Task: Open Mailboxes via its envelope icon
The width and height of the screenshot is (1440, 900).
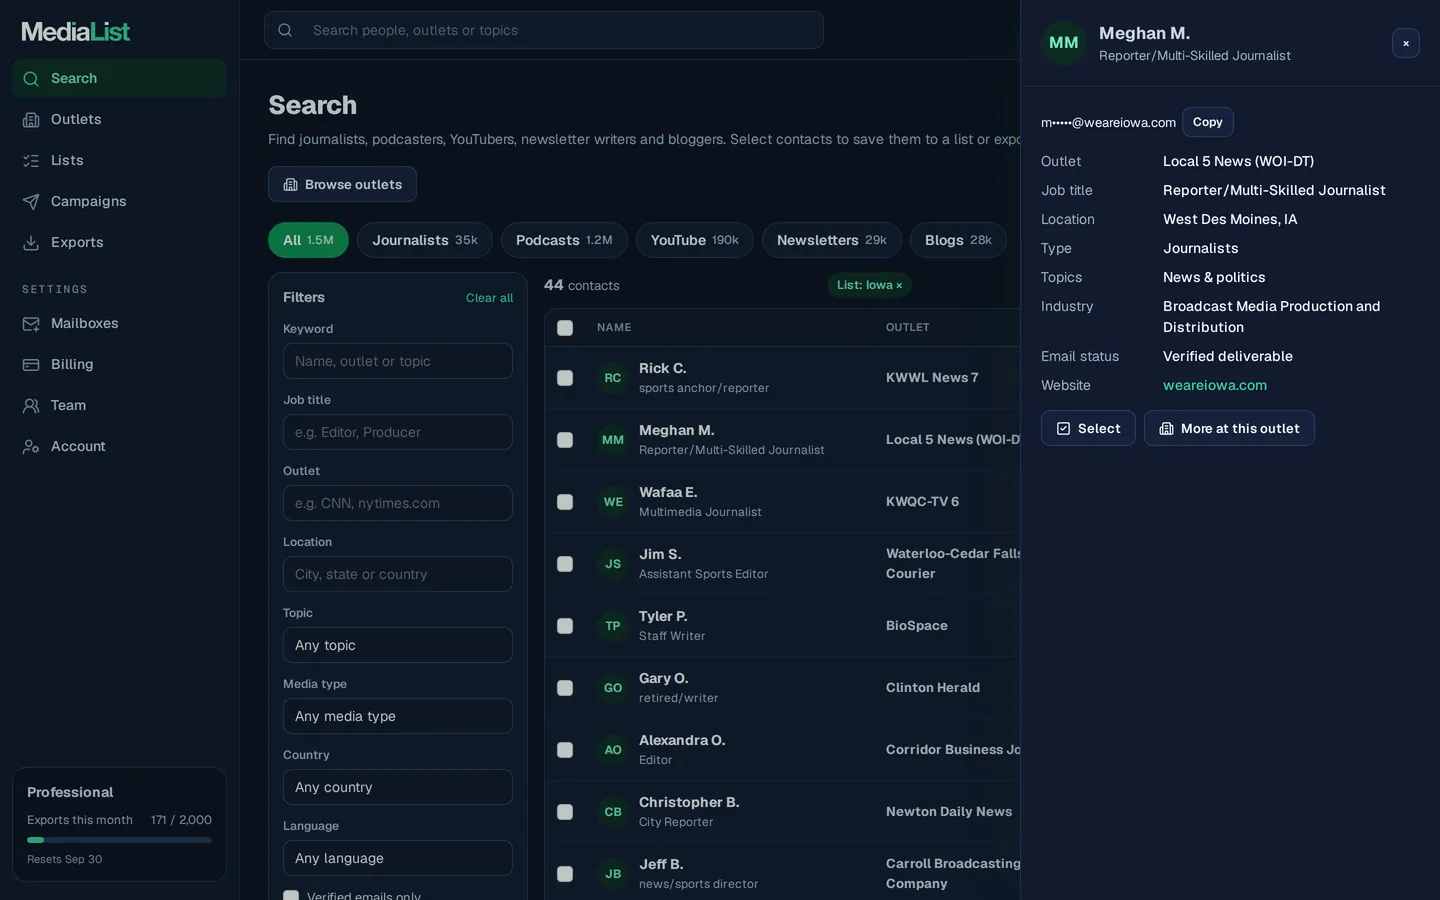Action: point(31,324)
